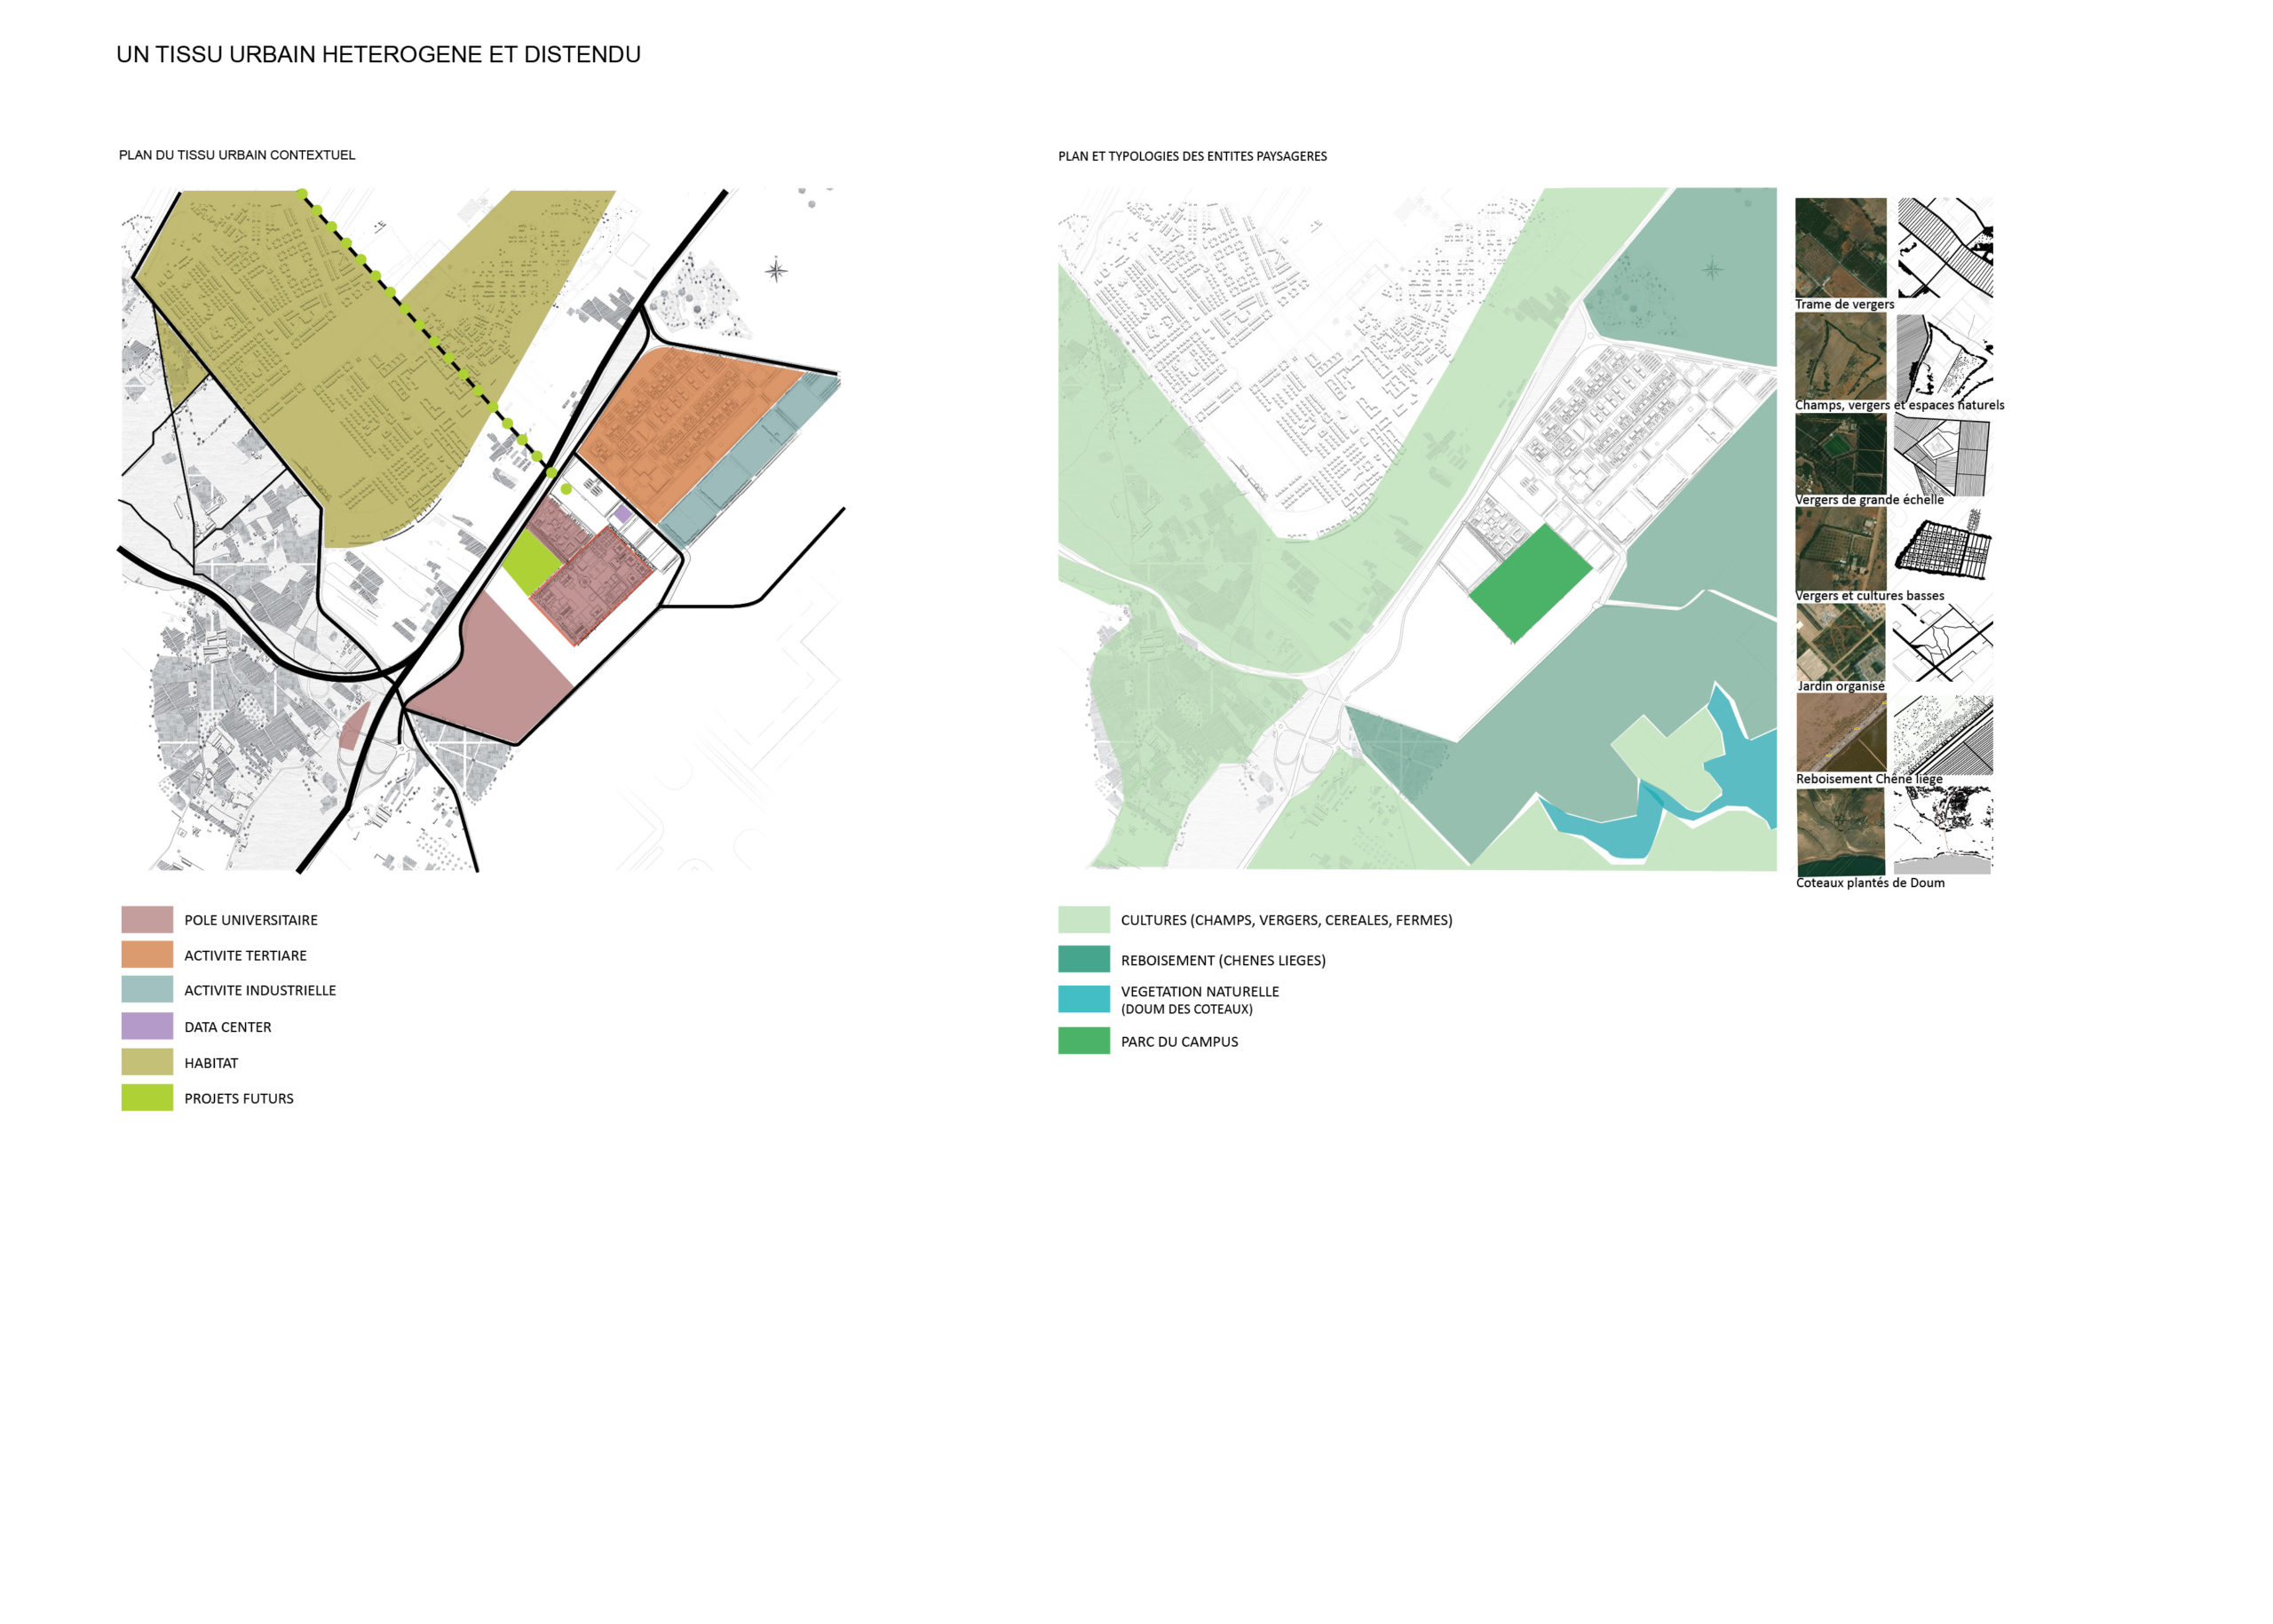2273x1624 pixels.
Task: Click the small purple data center square on left map
Action: 622,514
